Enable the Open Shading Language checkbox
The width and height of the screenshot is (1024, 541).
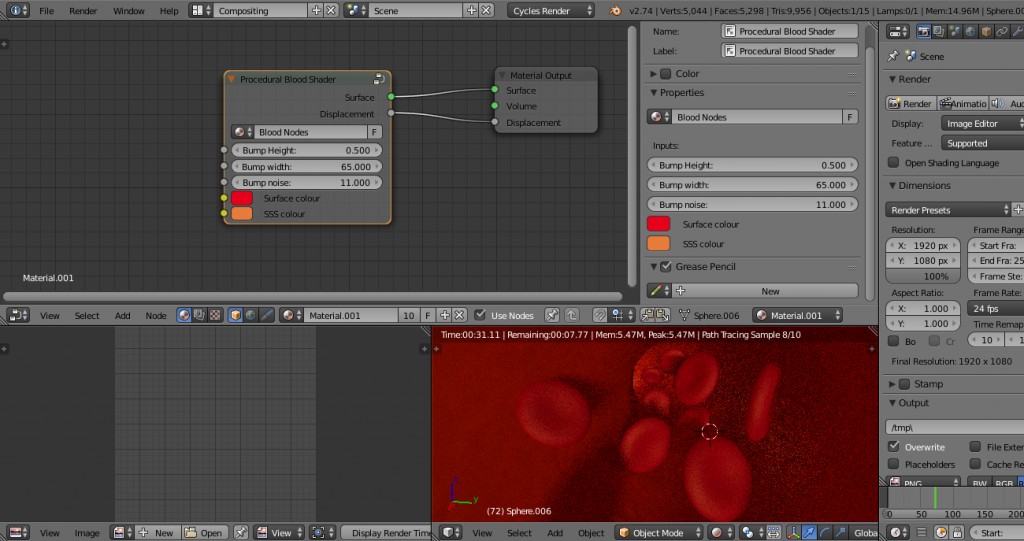point(895,163)
